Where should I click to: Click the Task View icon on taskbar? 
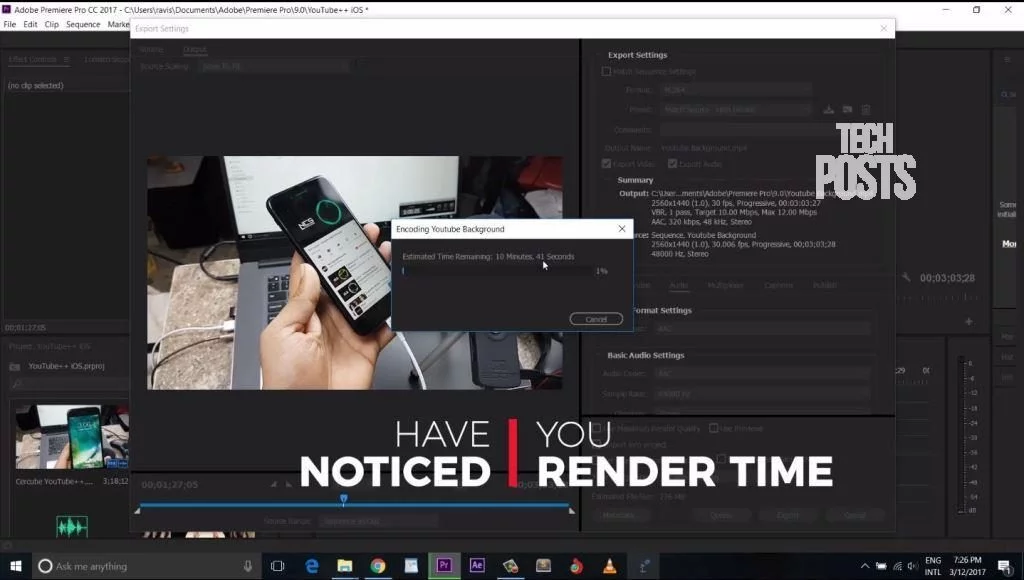click(278, 566)
